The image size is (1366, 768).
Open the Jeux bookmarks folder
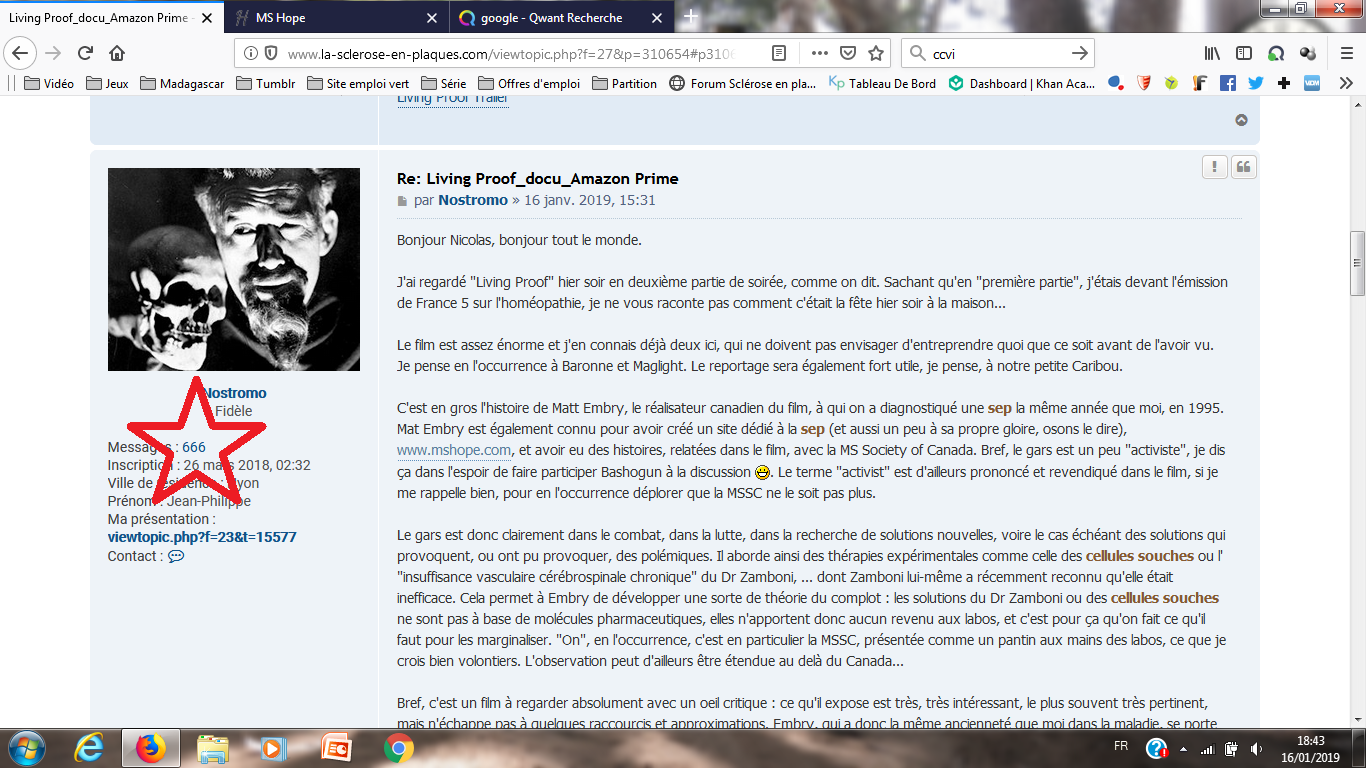(x=107, y=83)
